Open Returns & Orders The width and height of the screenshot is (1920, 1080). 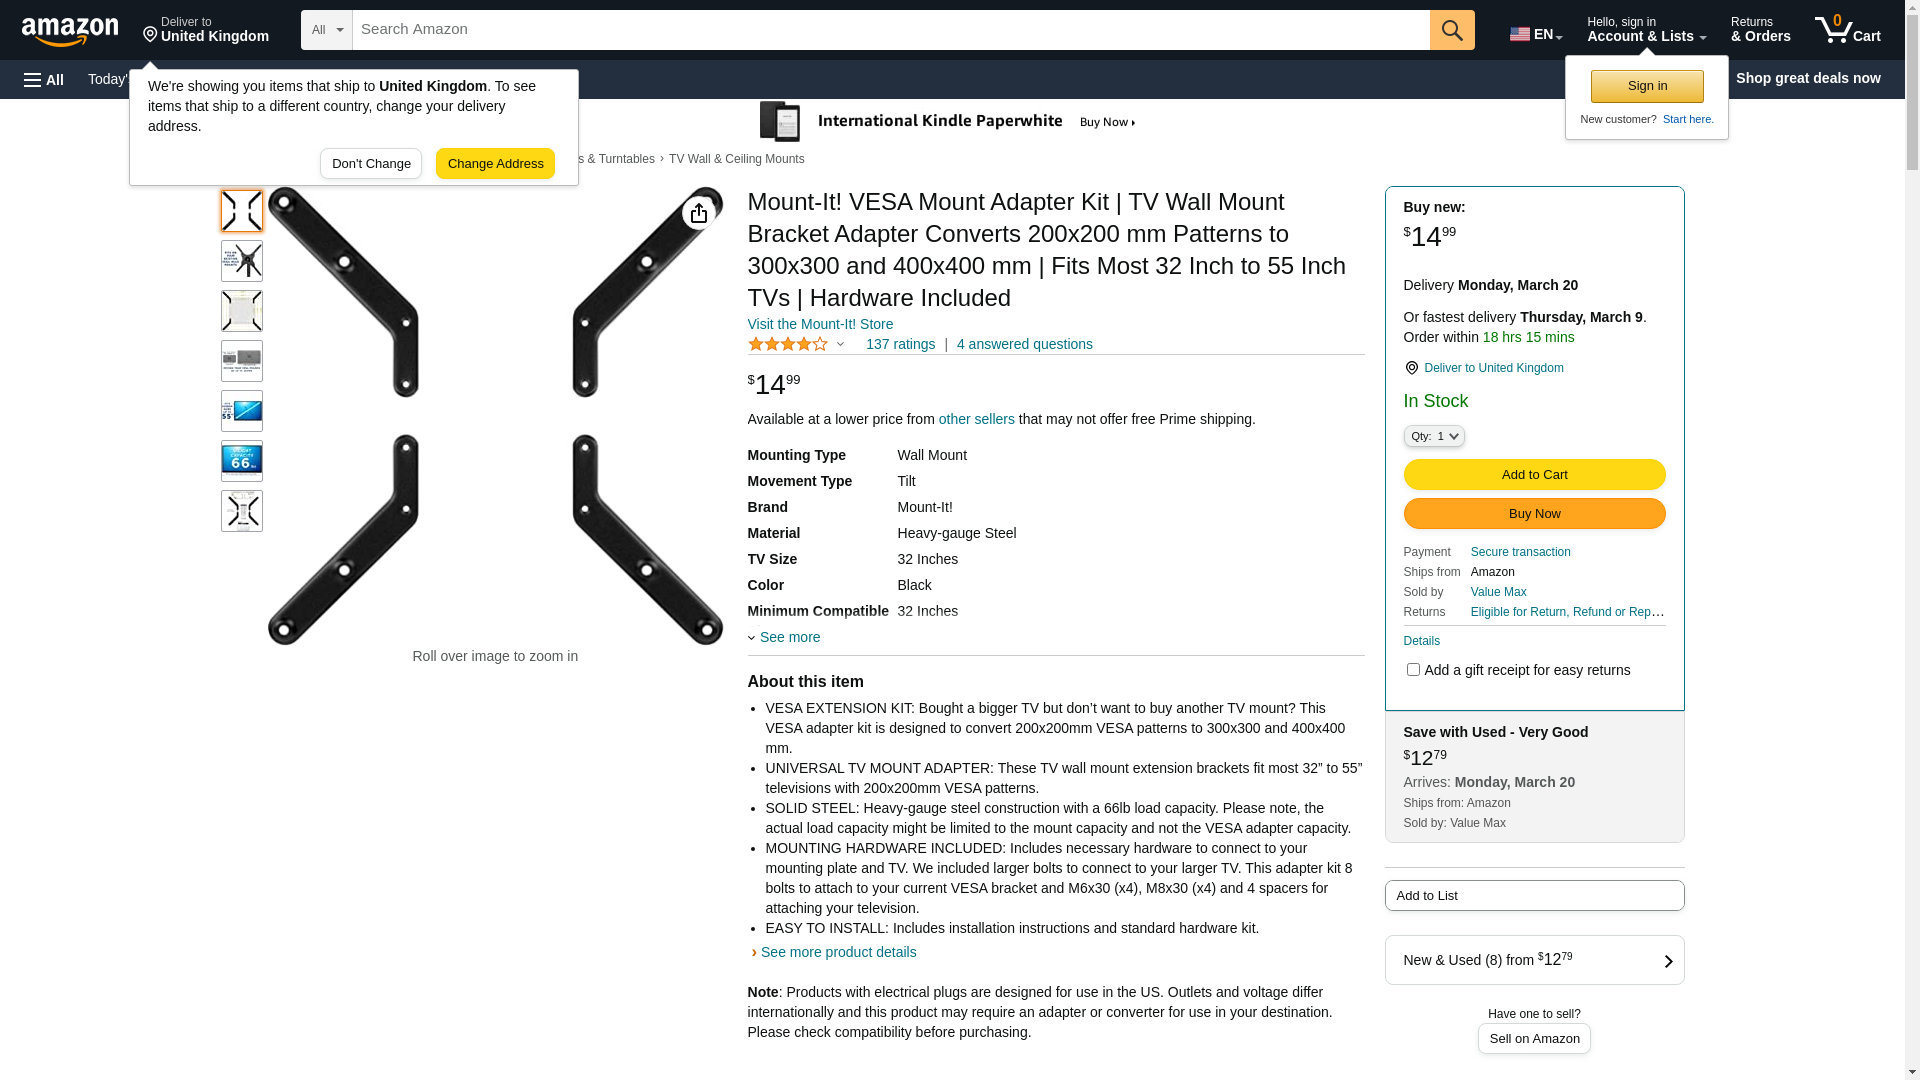[1760, 30]
